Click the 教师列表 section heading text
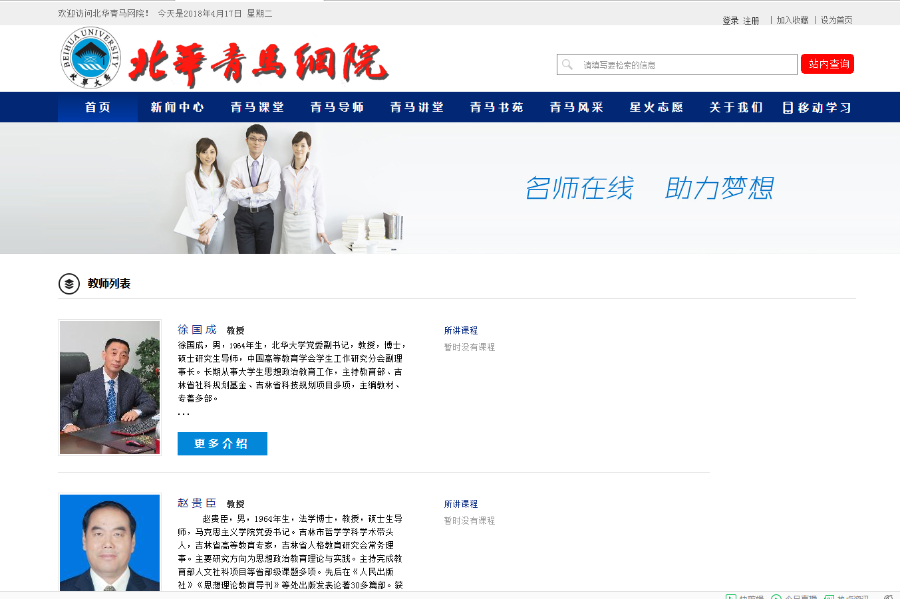 tap(109, 283)
